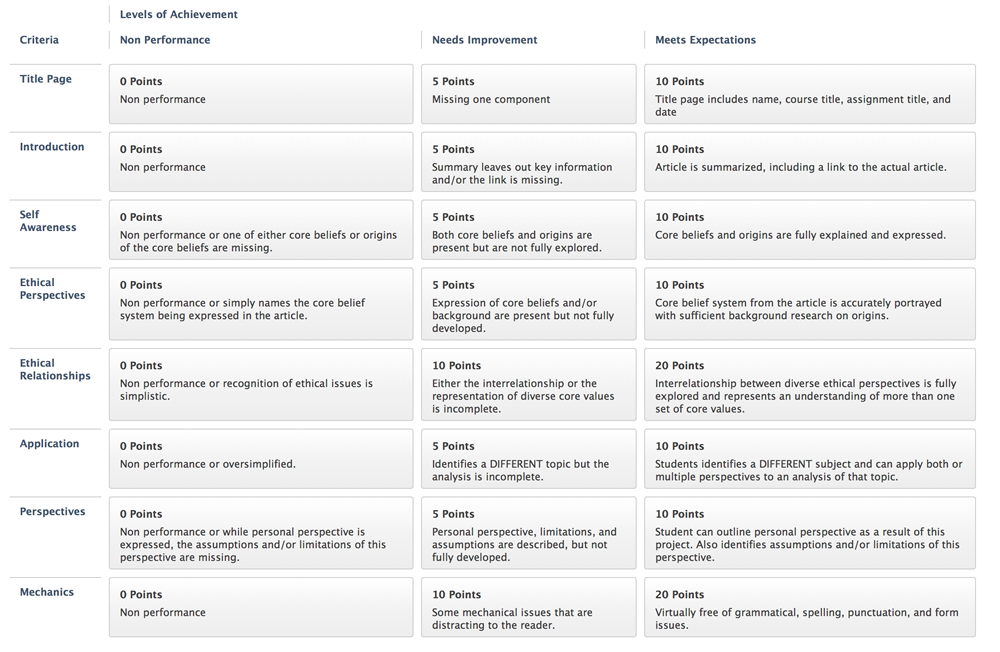1000x652 pixels.
Task: Choose 20 Points cell for Ethical Relationships
Action: 809,385
